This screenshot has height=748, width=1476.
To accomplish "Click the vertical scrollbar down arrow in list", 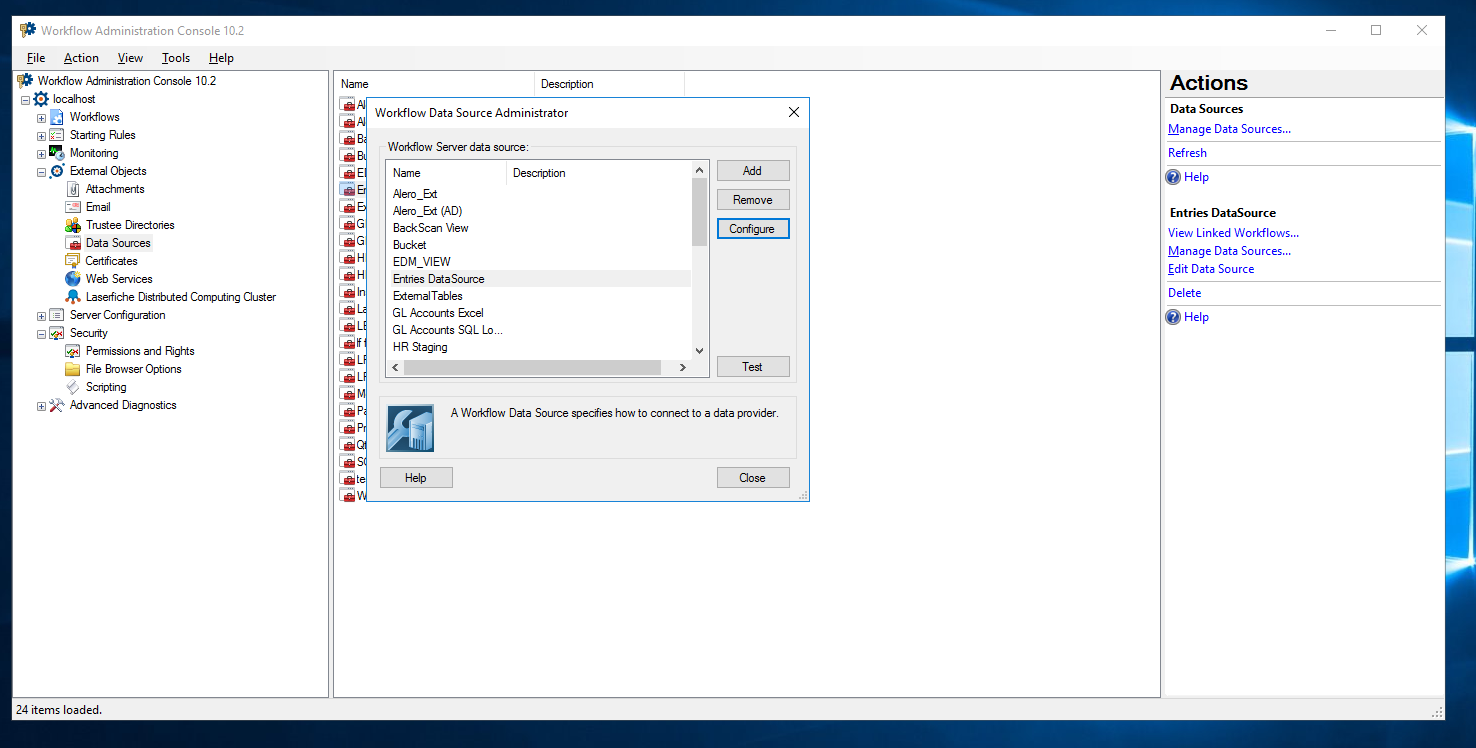I will tap(699, 351).
